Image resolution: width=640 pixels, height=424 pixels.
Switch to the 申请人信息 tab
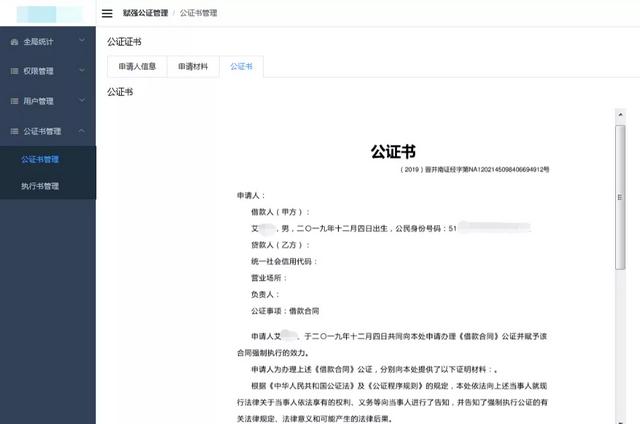[x=137, y=66]
